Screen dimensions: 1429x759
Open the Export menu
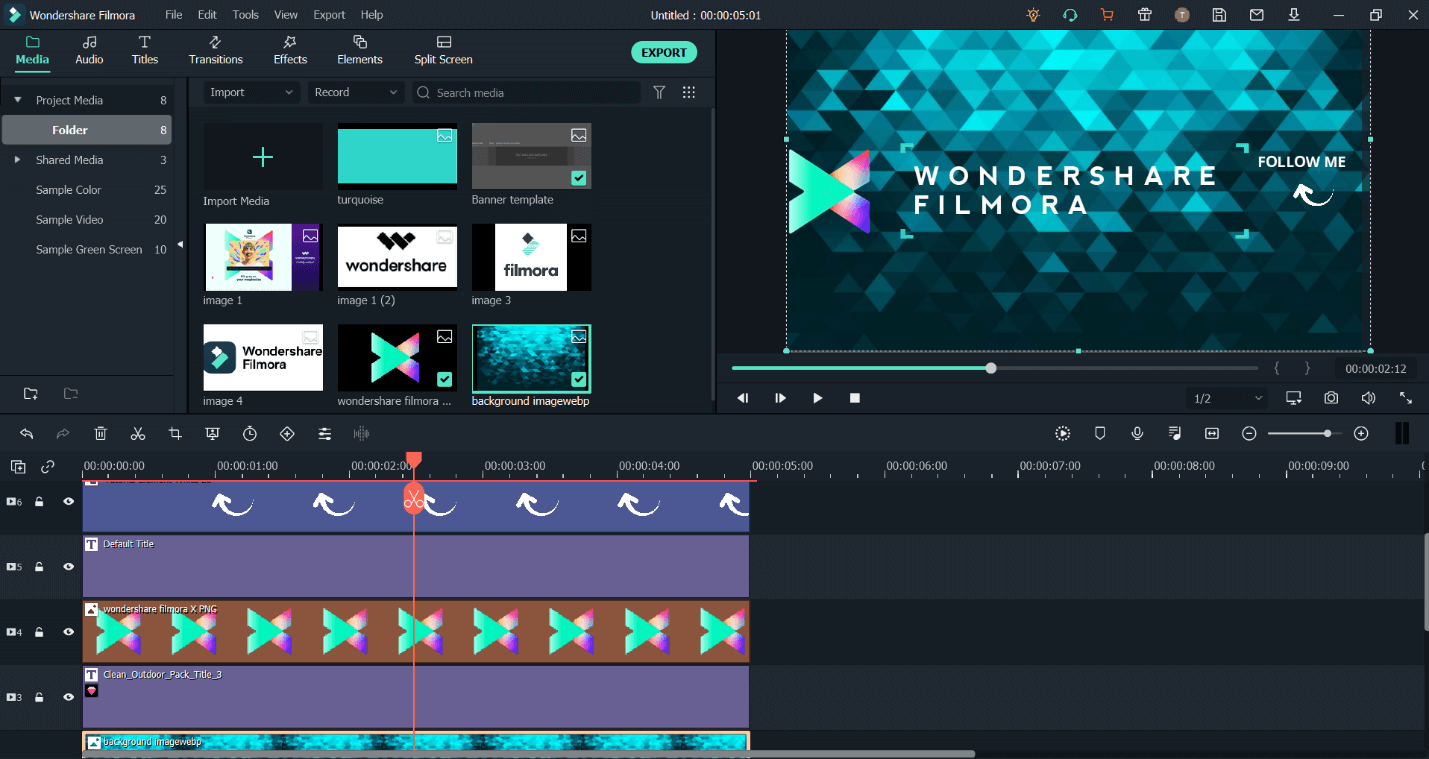click(329, 15)
